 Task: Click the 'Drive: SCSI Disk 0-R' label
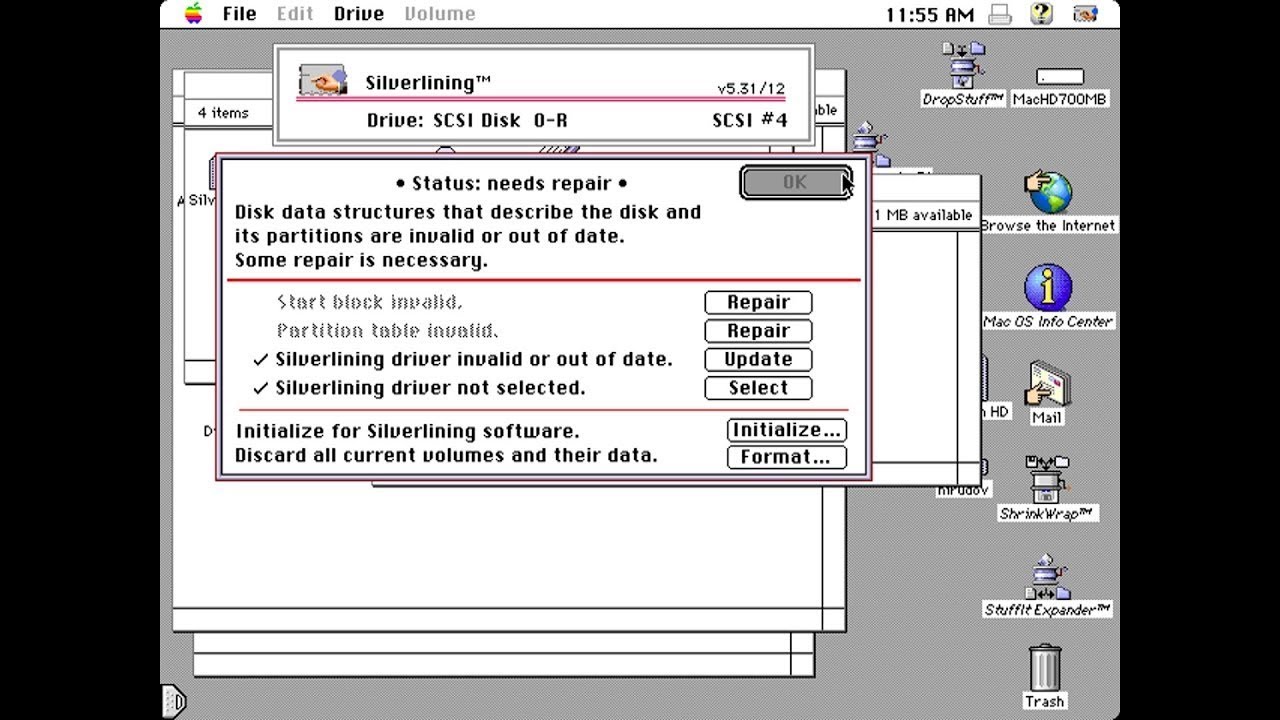click(467, 121)
